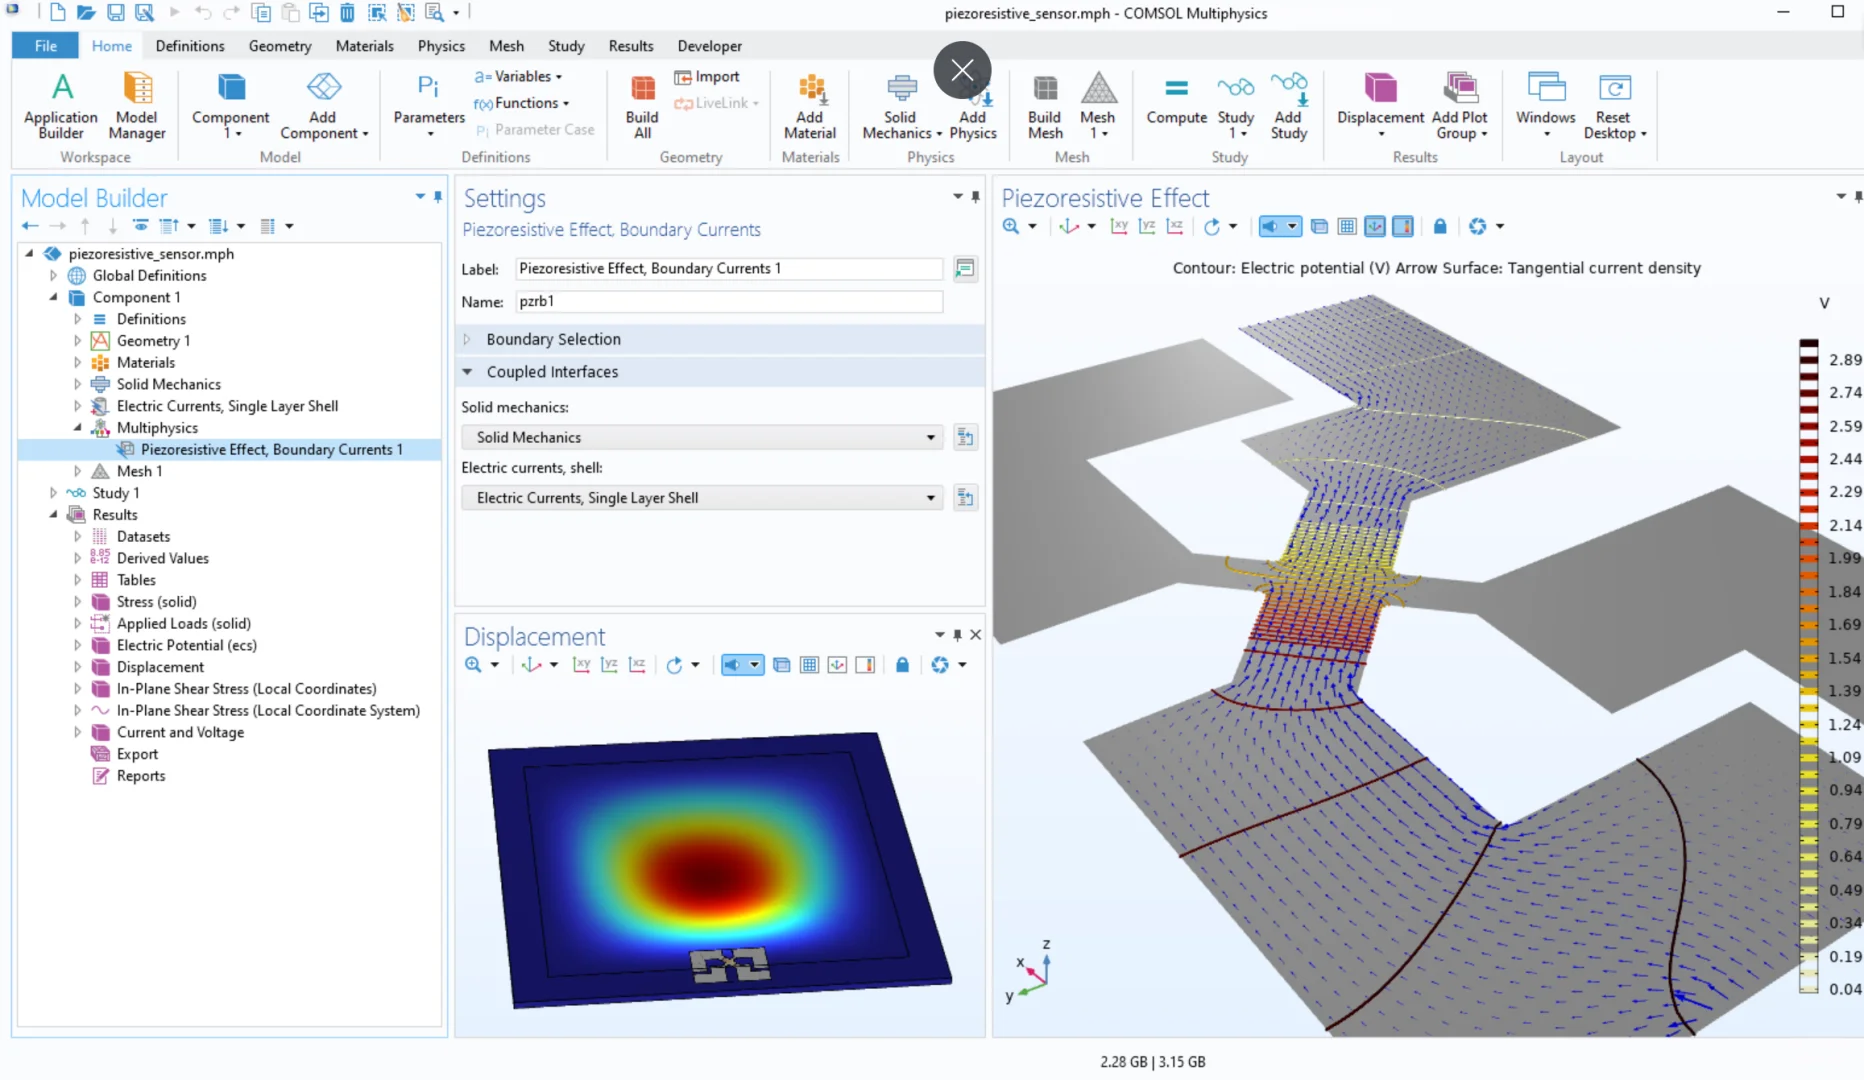Open the Solid mechanics dropdown in Settings
The width and height of the screenshot is (1864, 1080).
coord(702,437)
